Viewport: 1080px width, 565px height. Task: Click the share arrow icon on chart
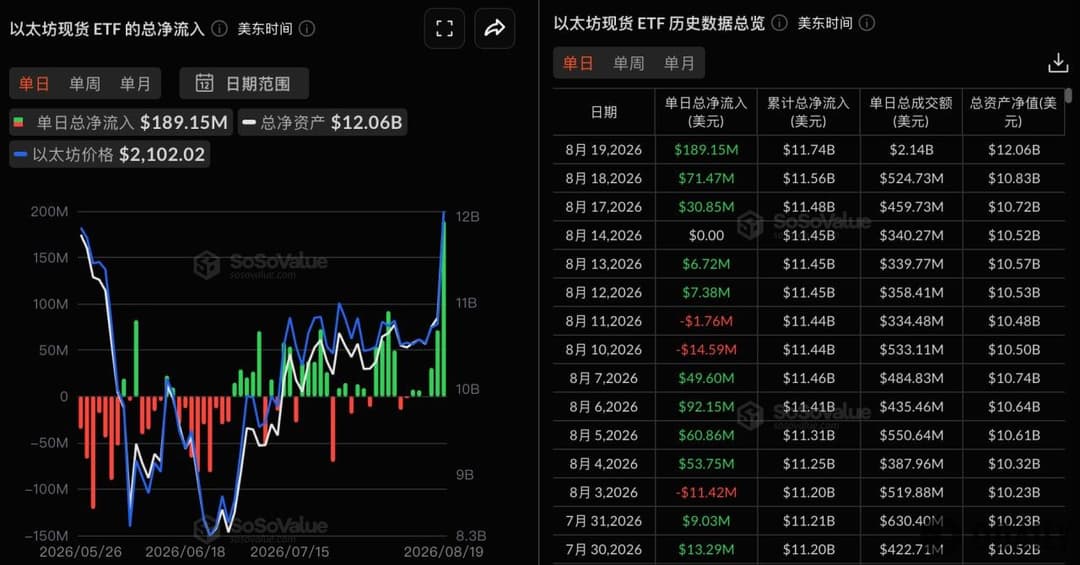click(495, 28)
